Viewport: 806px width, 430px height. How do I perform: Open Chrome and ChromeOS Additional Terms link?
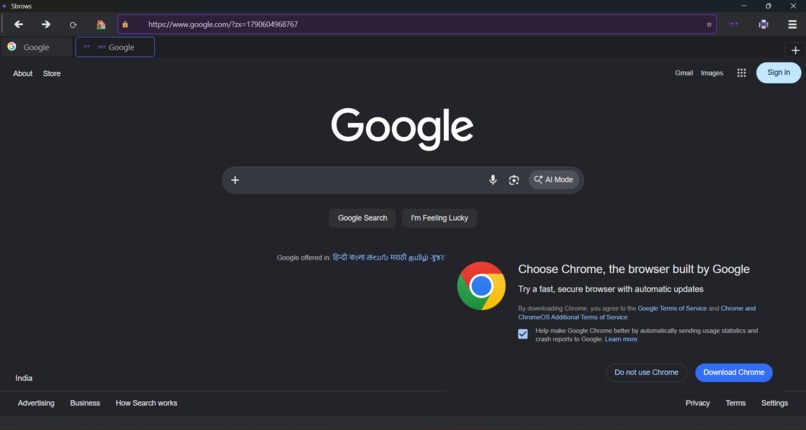[637, 313]
